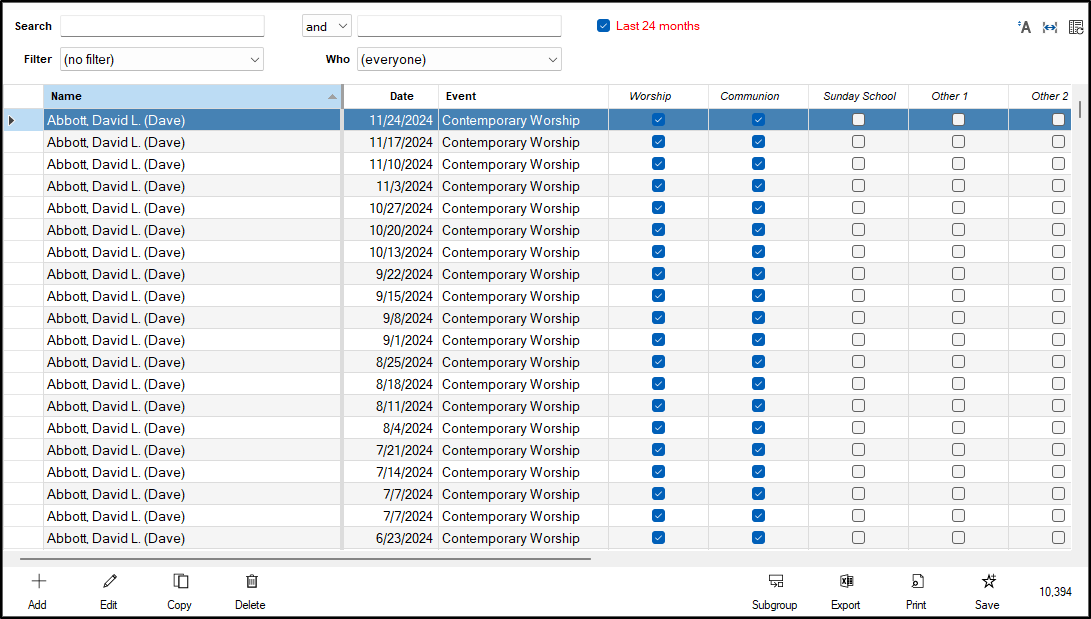Screen dimensions: 1091x619
Task: Click the Save star icon
Action: coord(988,582)
